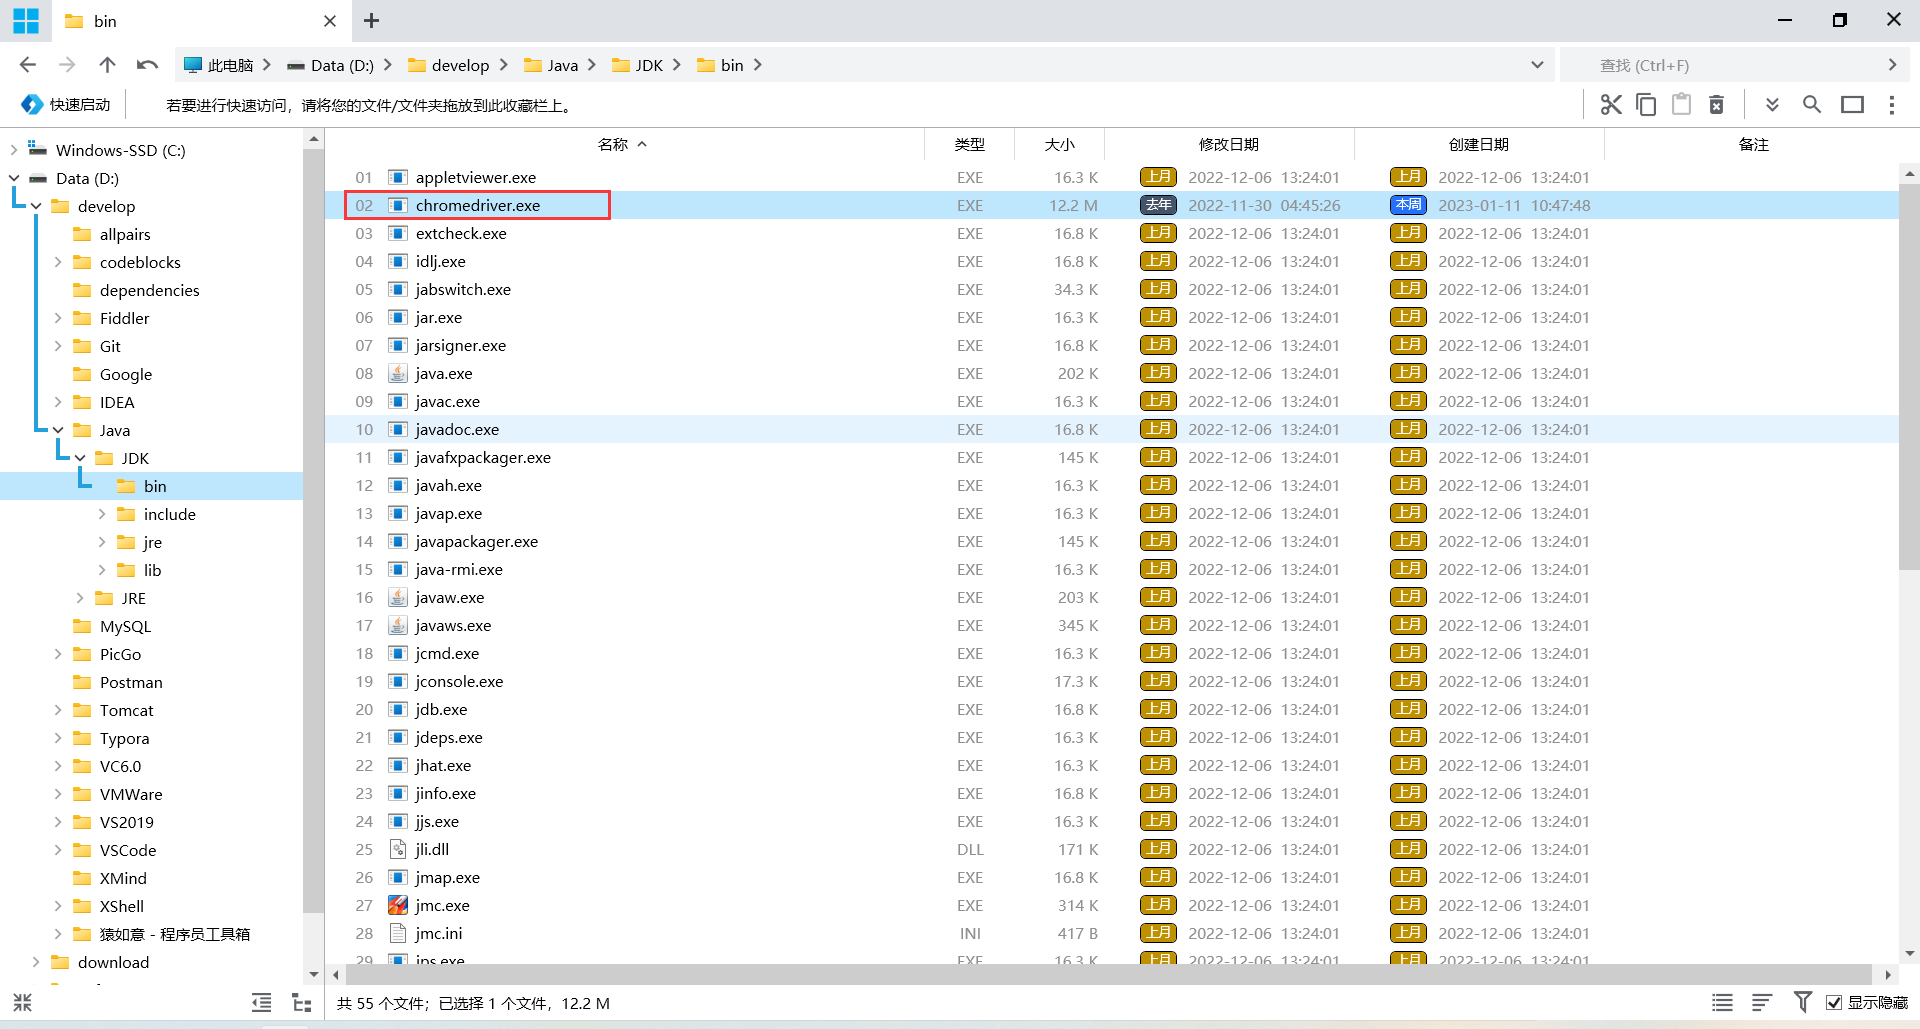1920x1029 pixels.
Task: Click the file list vertical scrollbar
Action: pyautogui.click(x=1909, y=375)
